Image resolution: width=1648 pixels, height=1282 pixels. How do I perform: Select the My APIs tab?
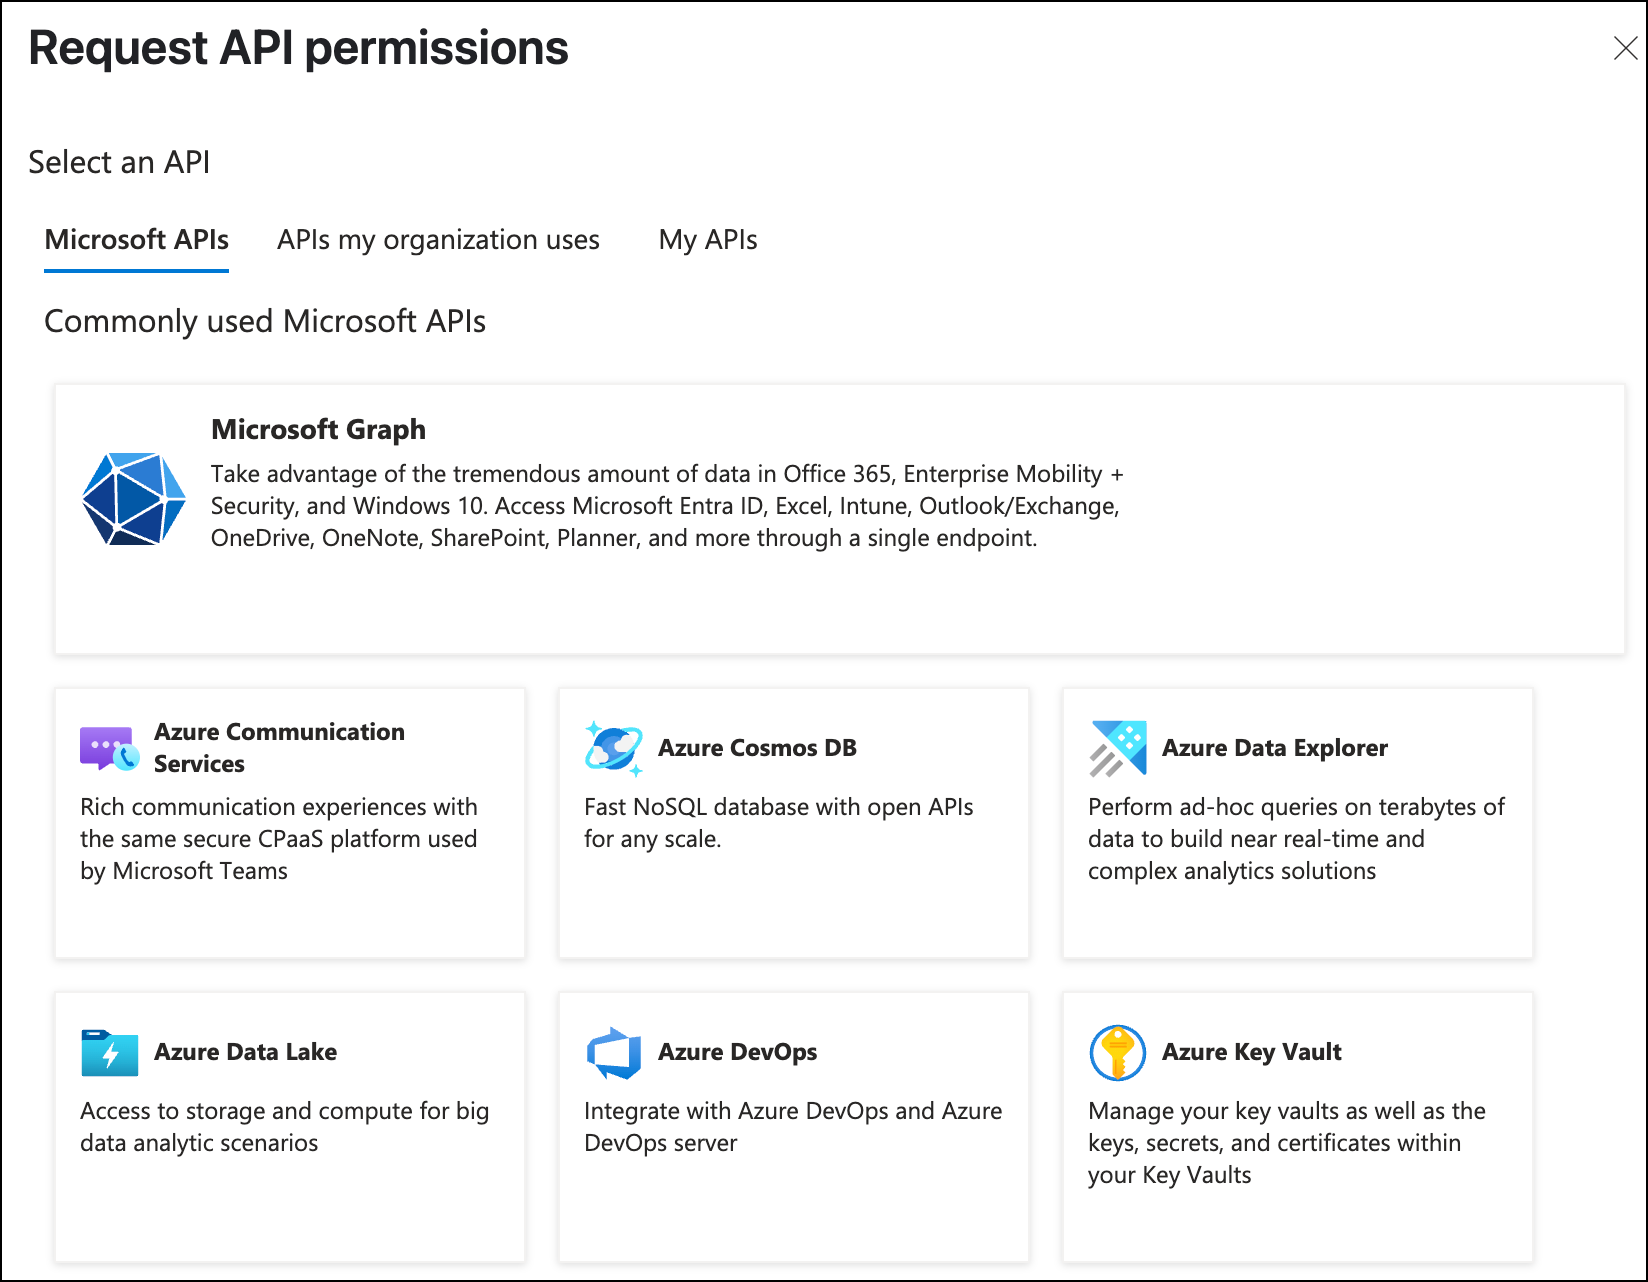[708, 240]
